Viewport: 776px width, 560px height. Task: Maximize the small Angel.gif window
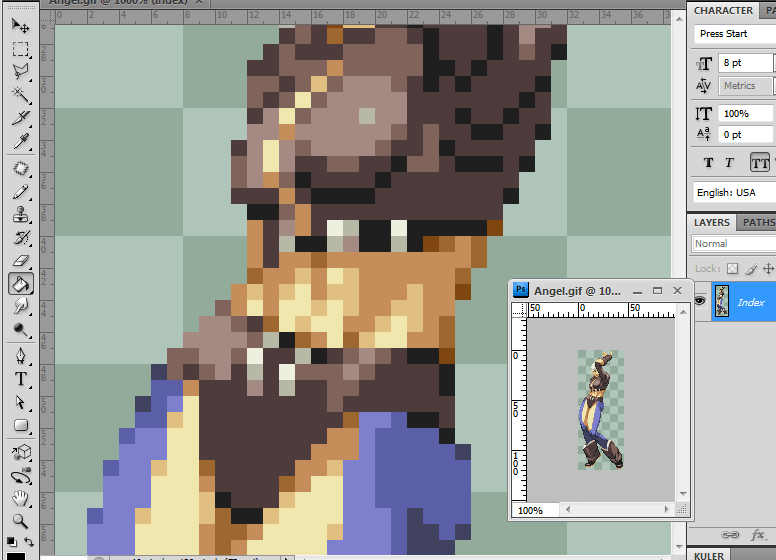(x=657, y=291)
